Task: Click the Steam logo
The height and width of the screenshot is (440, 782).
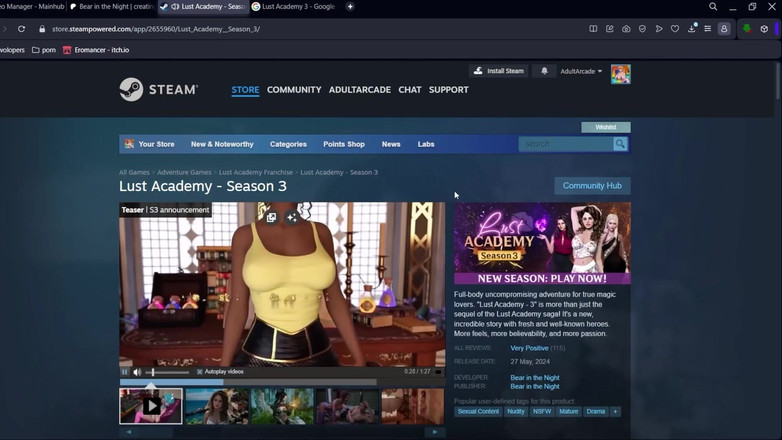Action: pos(159,90)
